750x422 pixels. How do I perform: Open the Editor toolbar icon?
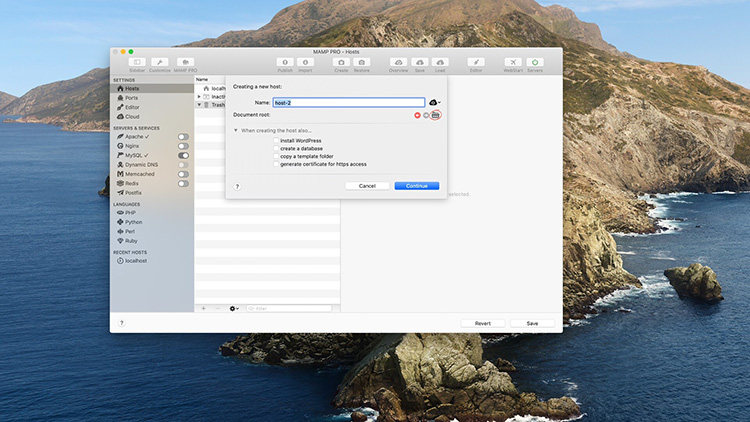pyautogui.click(x=476, y=62)
